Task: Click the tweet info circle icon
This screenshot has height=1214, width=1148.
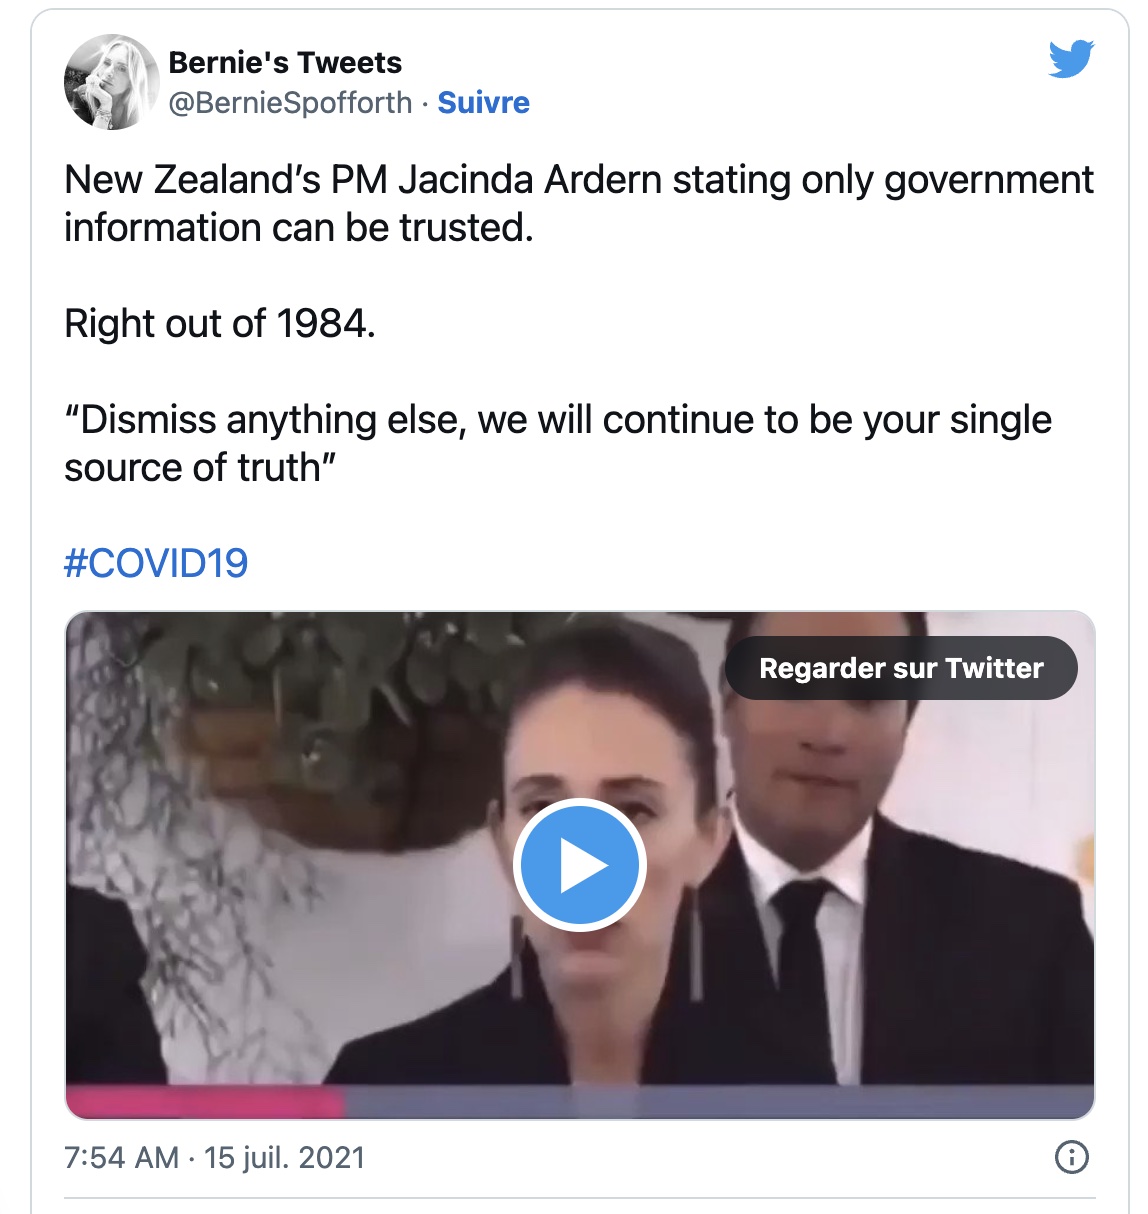Action: [1071, 1157]
